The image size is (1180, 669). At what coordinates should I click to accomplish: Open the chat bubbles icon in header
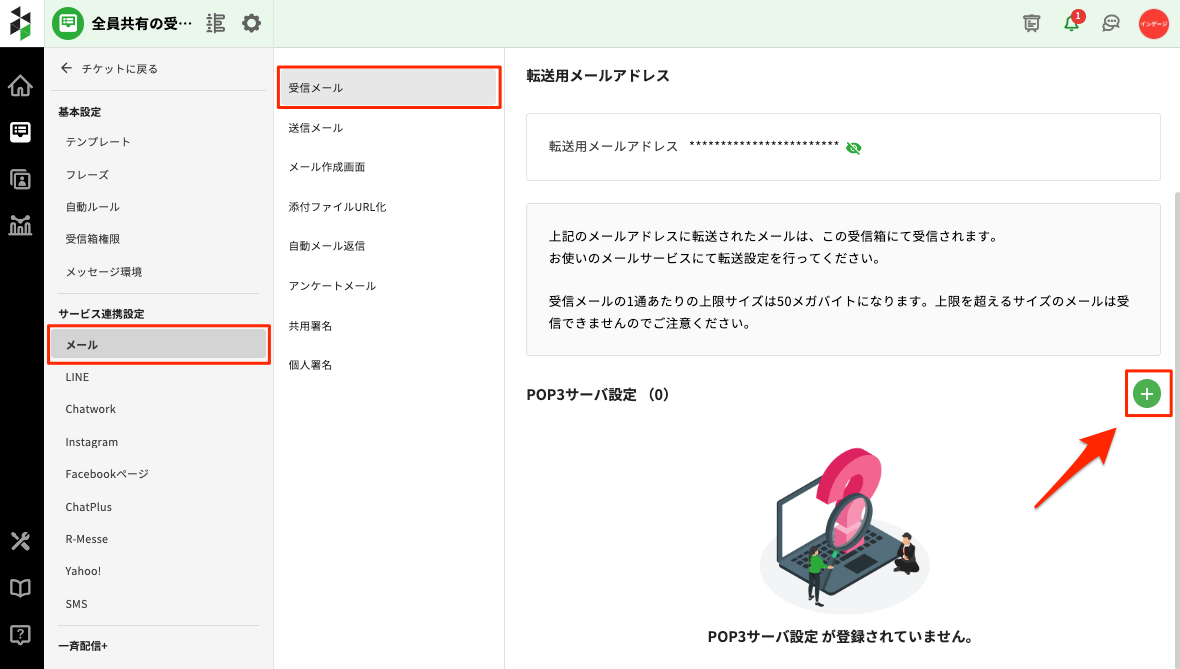[1111, 23]
